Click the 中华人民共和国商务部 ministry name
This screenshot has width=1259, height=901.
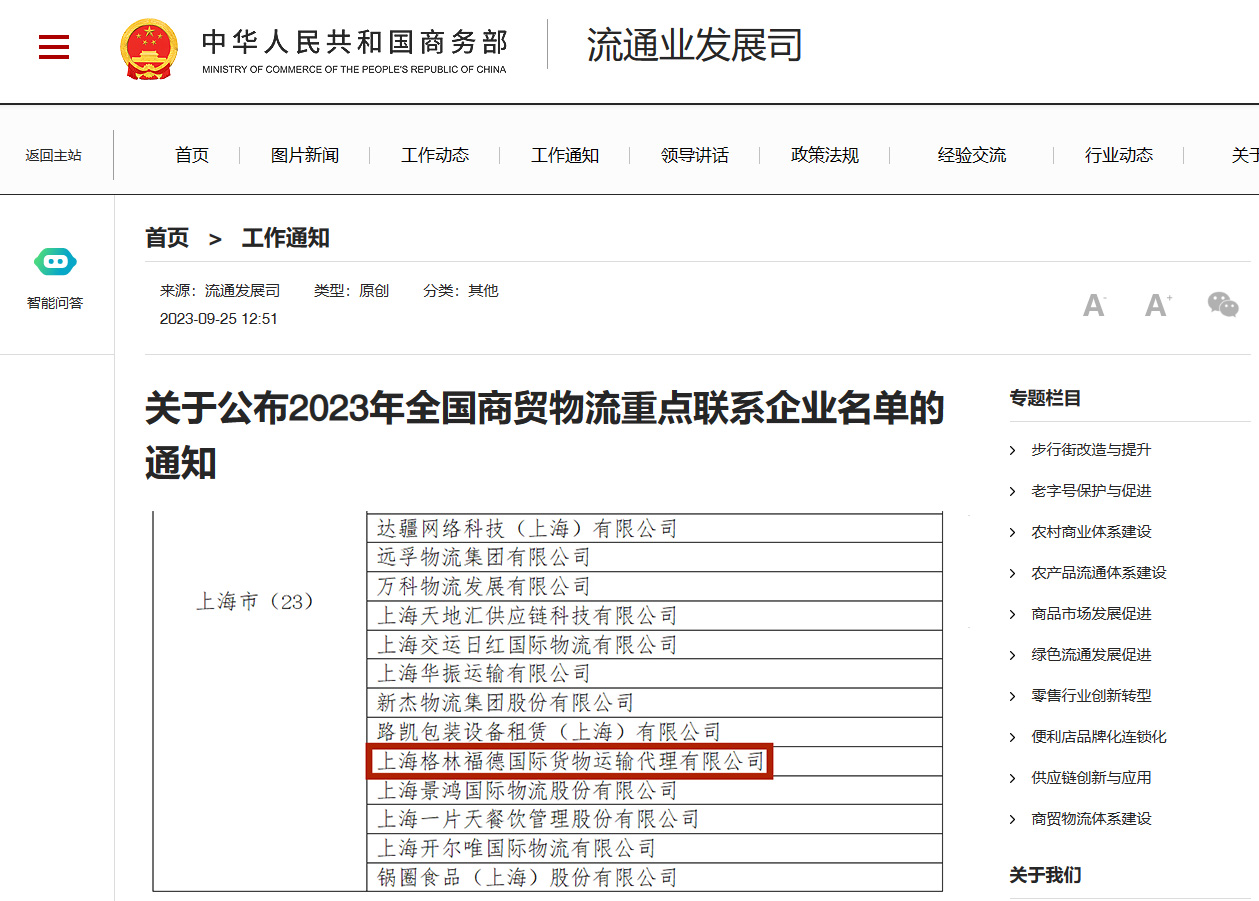tap(355, 42)
